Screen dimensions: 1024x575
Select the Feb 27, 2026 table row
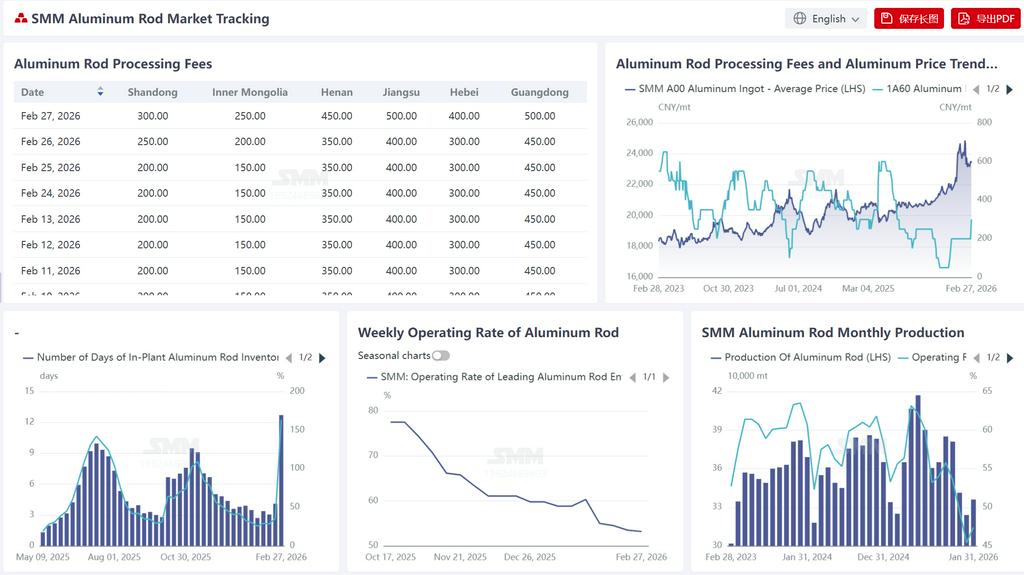(300, 116)
